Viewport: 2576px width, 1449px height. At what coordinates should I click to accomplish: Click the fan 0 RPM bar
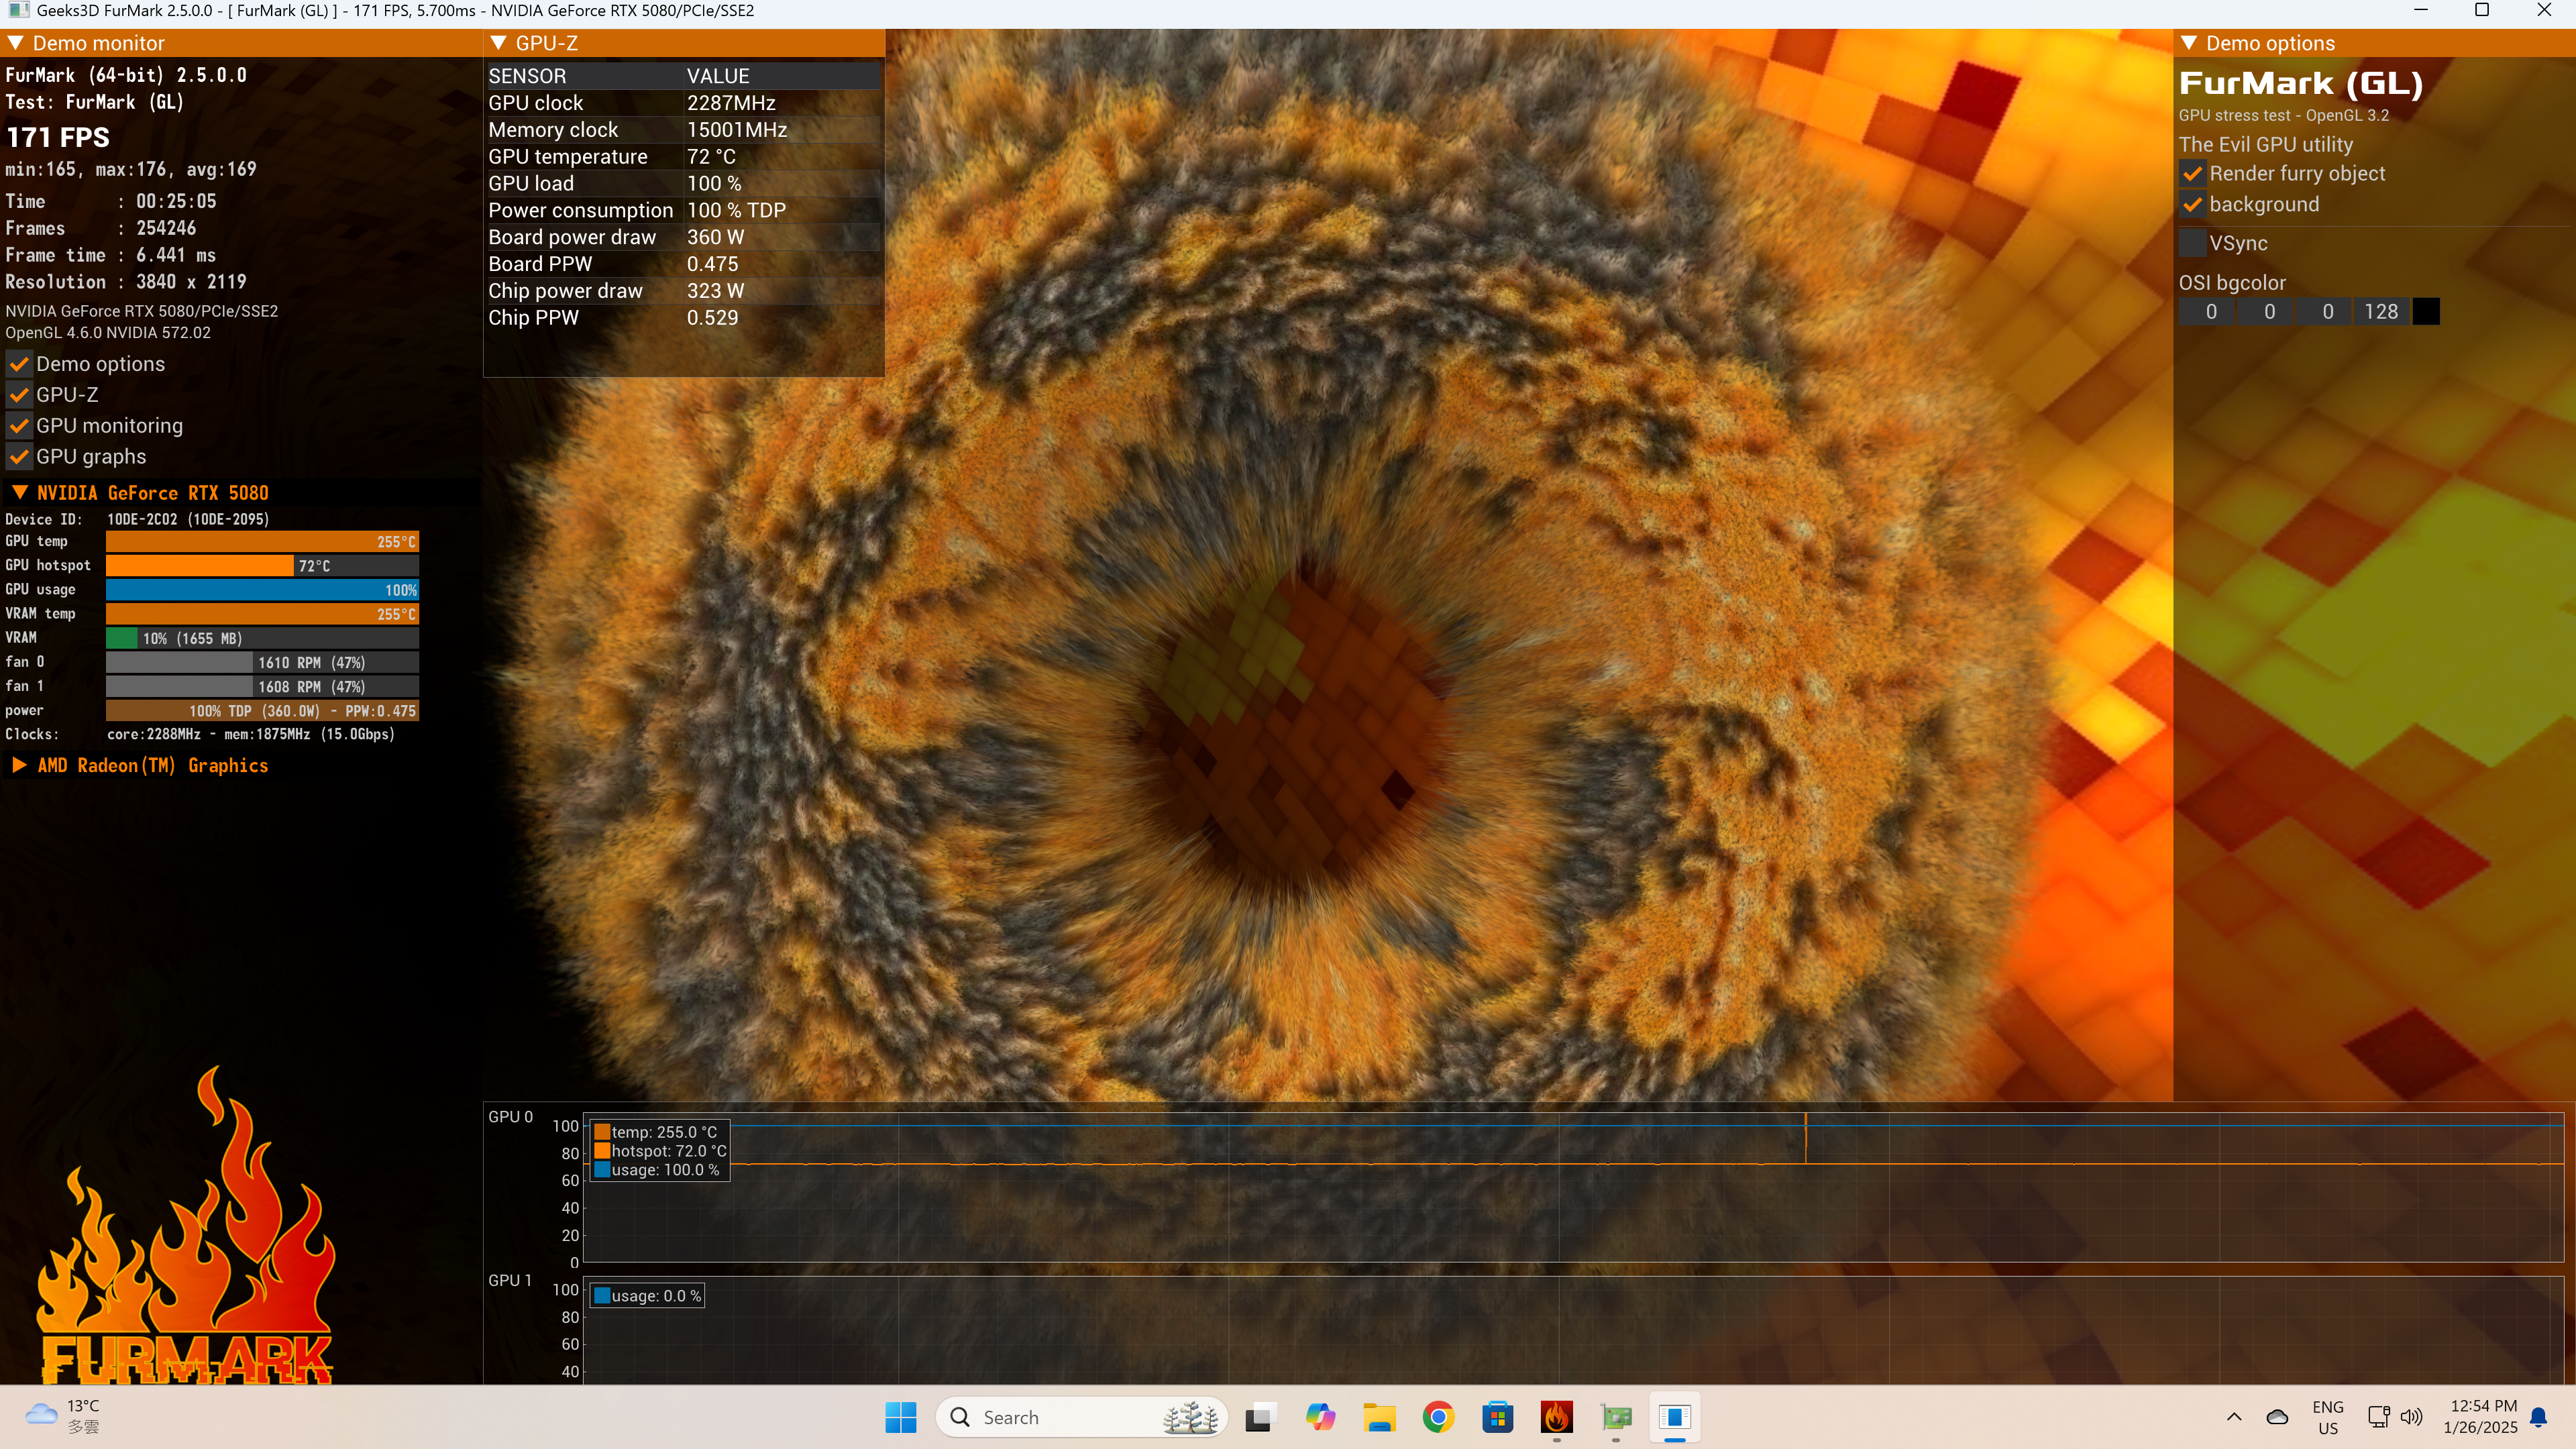click(262, 662)
